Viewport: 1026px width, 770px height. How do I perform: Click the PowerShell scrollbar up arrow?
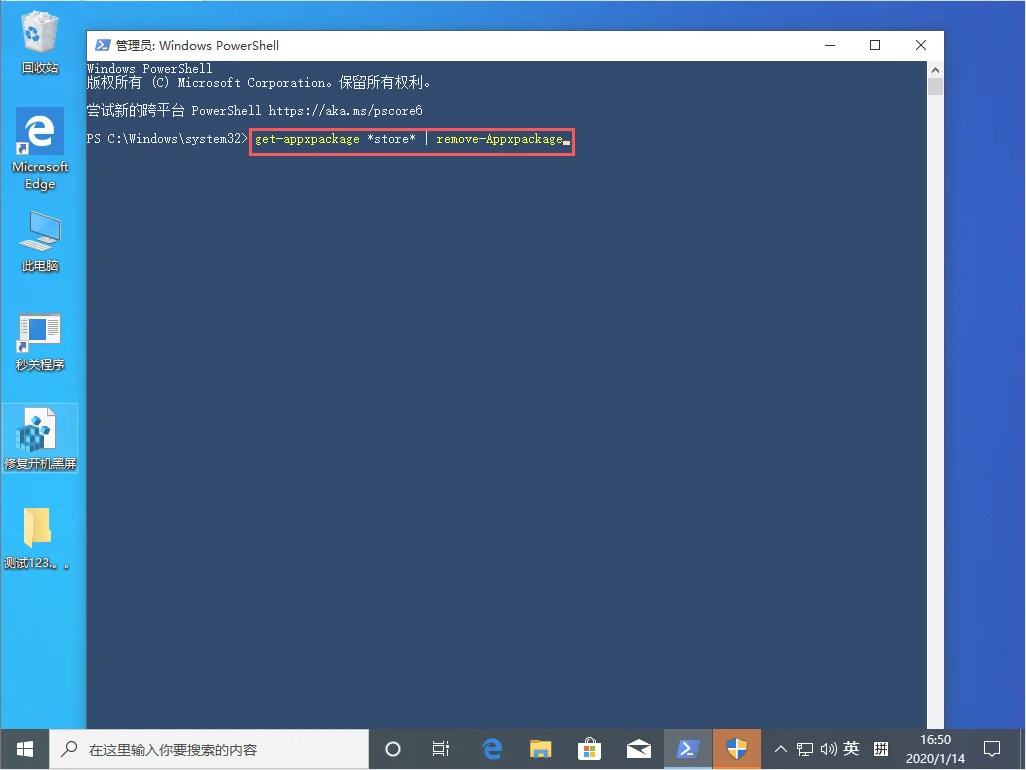point(935,69)
